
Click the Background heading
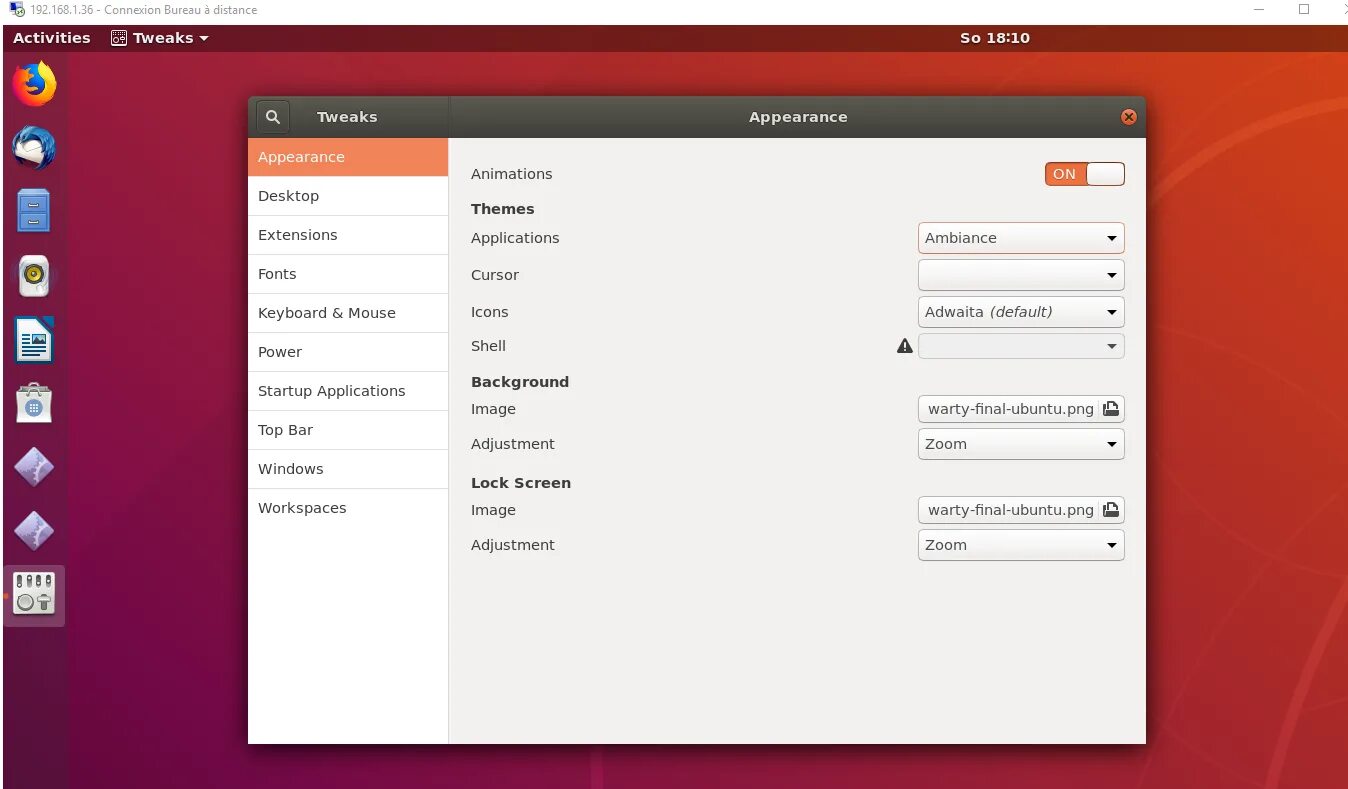click(x=520, y=382)
